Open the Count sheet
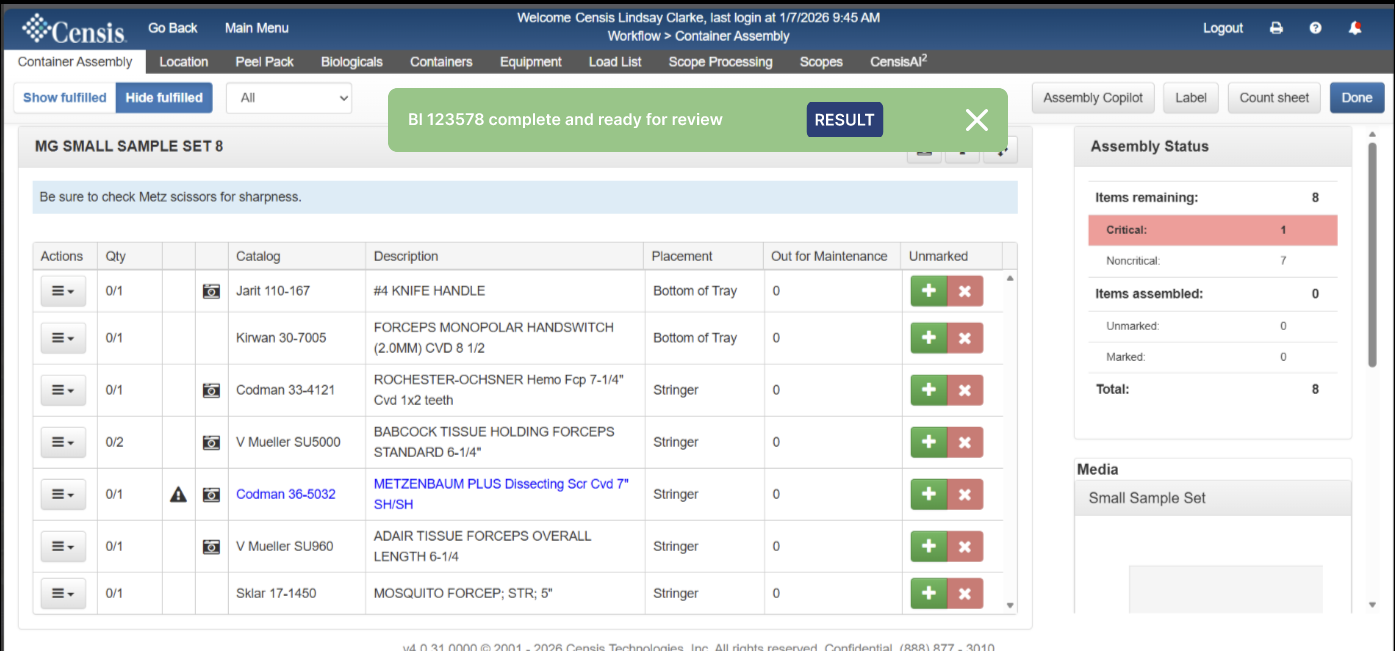1395x651 pixels. tap(1274, 98)
